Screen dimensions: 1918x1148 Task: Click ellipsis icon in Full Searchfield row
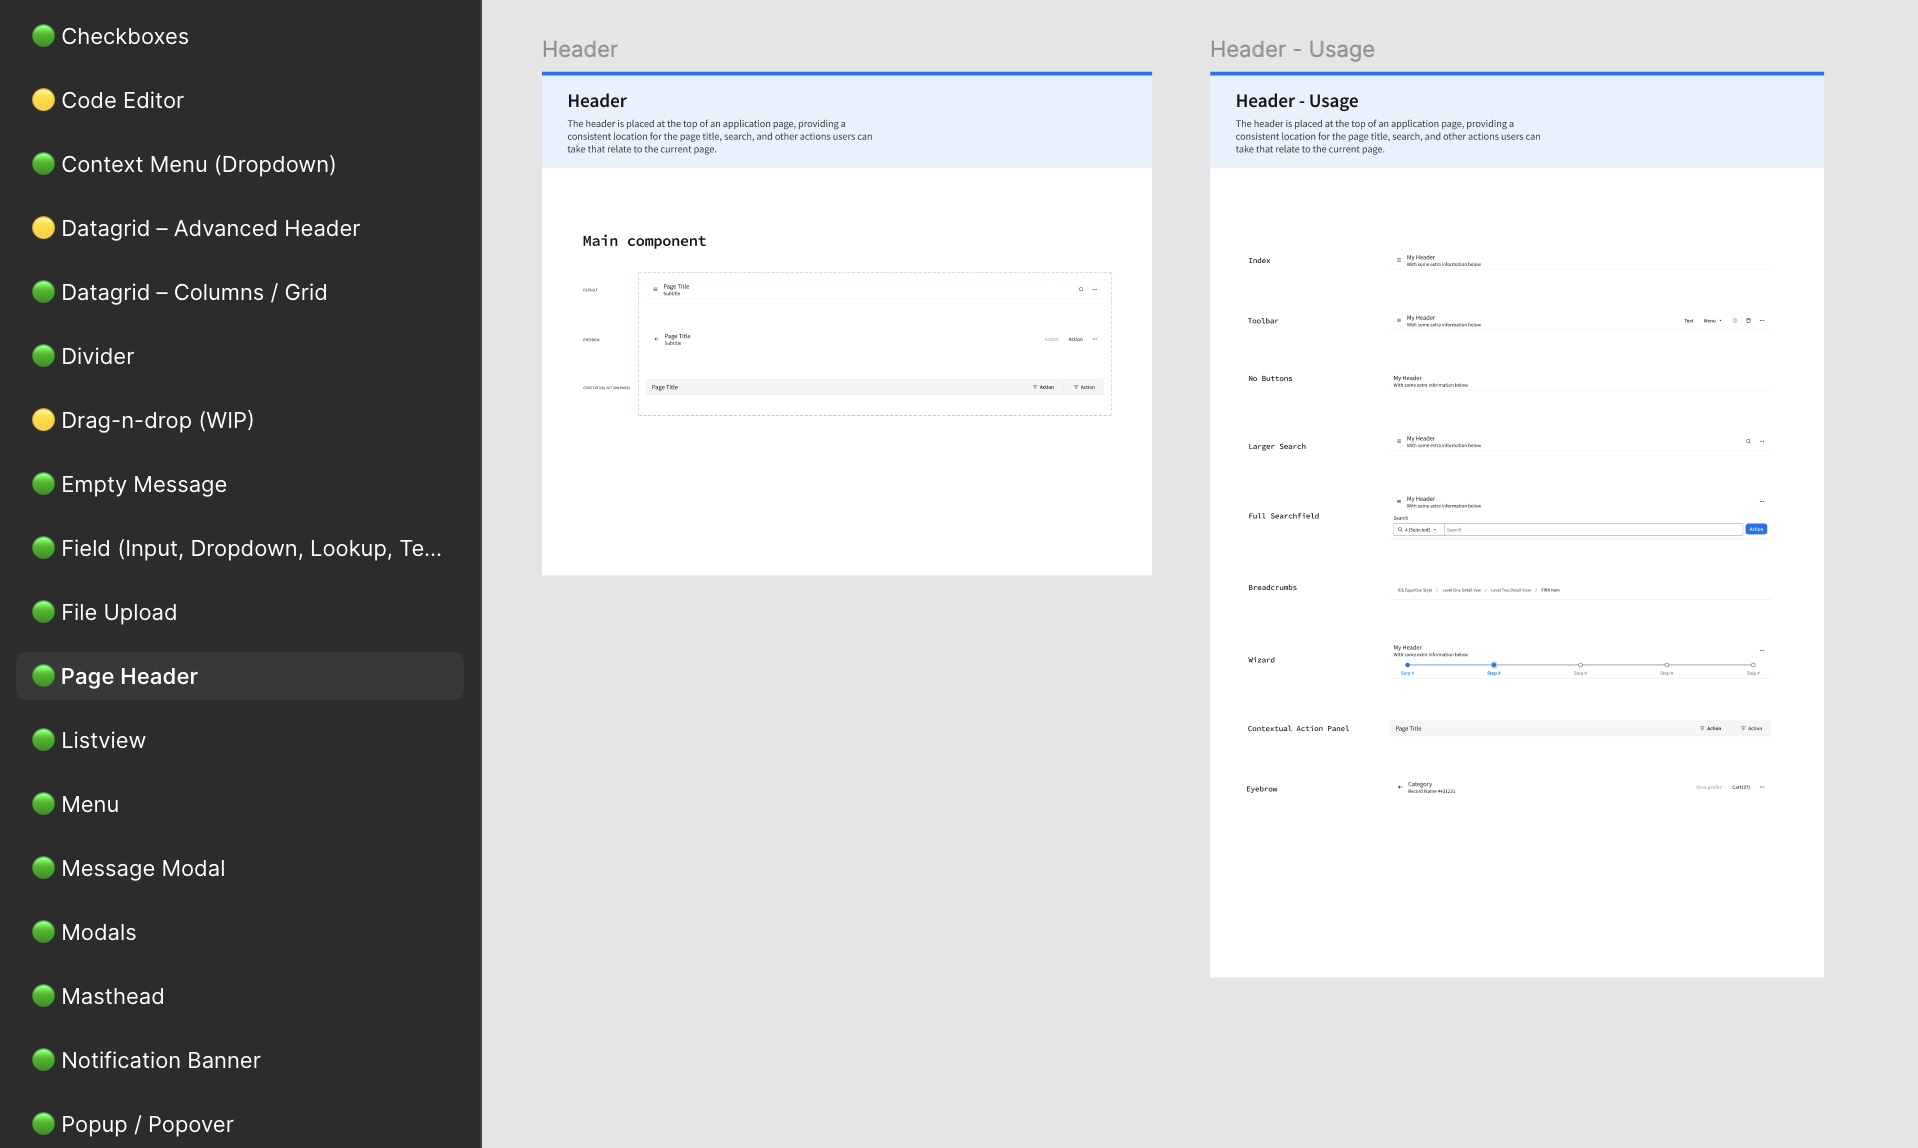pos(1762,501)
